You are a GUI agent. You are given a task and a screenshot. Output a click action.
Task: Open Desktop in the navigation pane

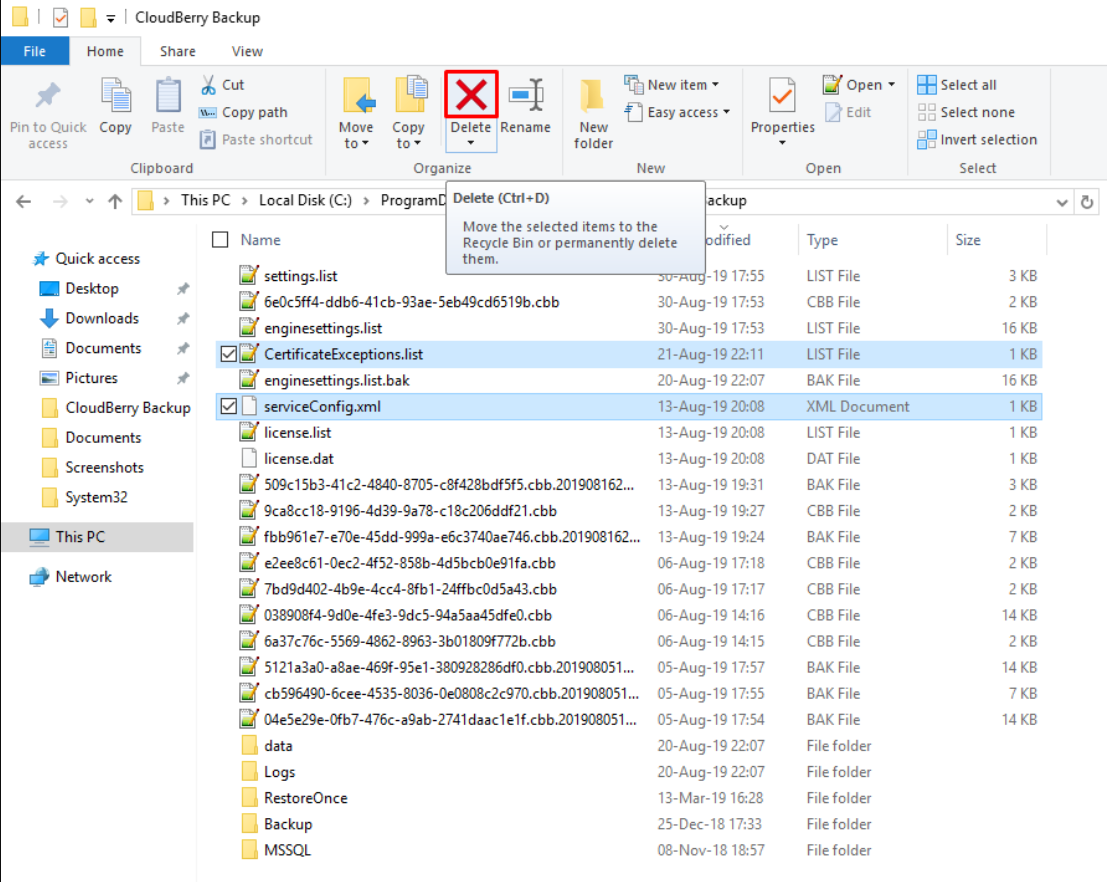coord(92,289)
